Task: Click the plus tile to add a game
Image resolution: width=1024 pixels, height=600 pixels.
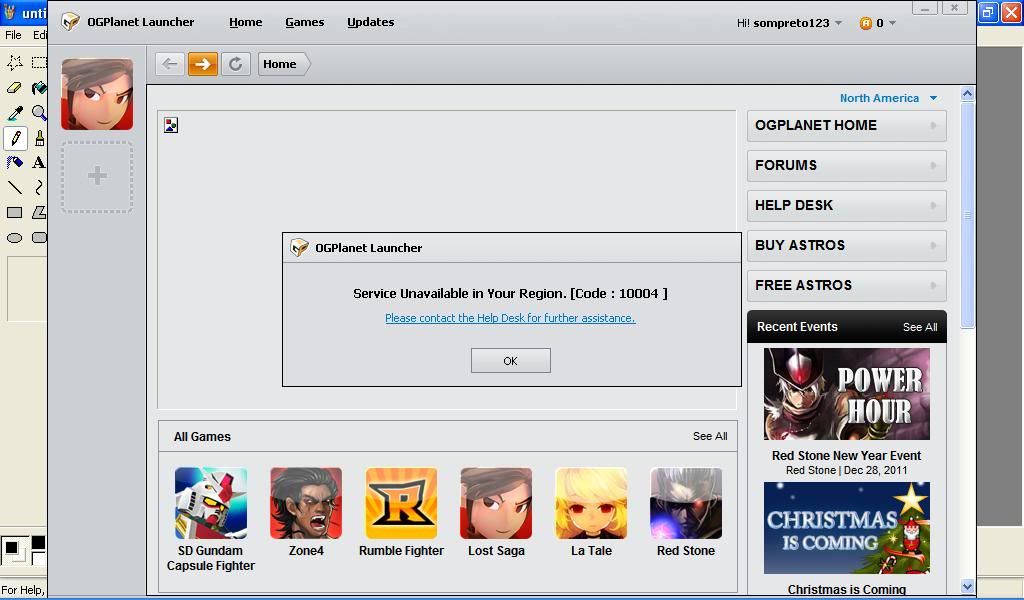Action: (97, 176)
